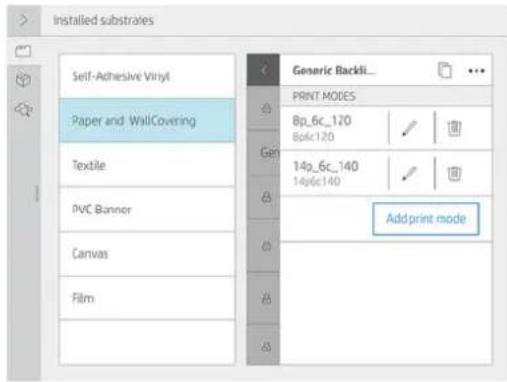Delete the 8p_6c_120 print mode

454,128
